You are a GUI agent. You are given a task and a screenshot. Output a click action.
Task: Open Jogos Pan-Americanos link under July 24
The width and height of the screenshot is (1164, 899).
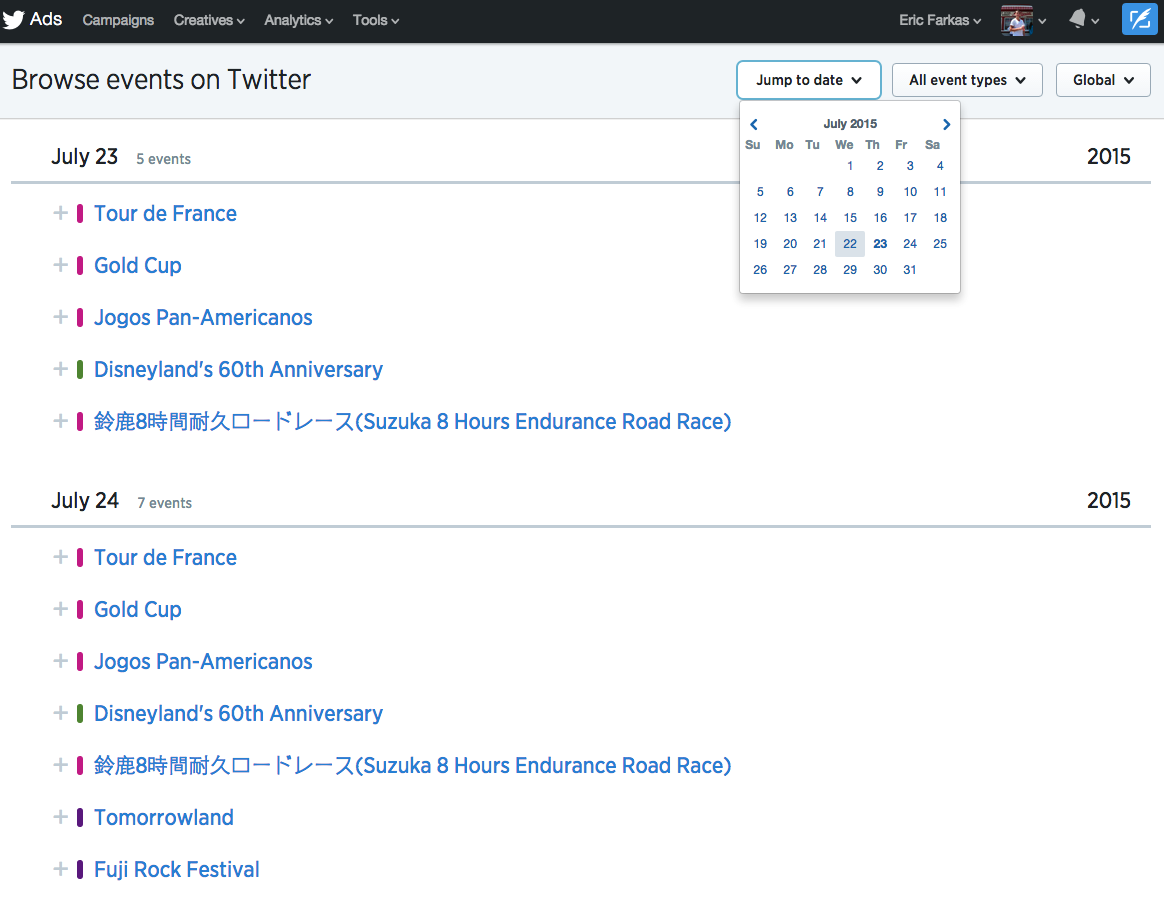click(x=203, y=661)
